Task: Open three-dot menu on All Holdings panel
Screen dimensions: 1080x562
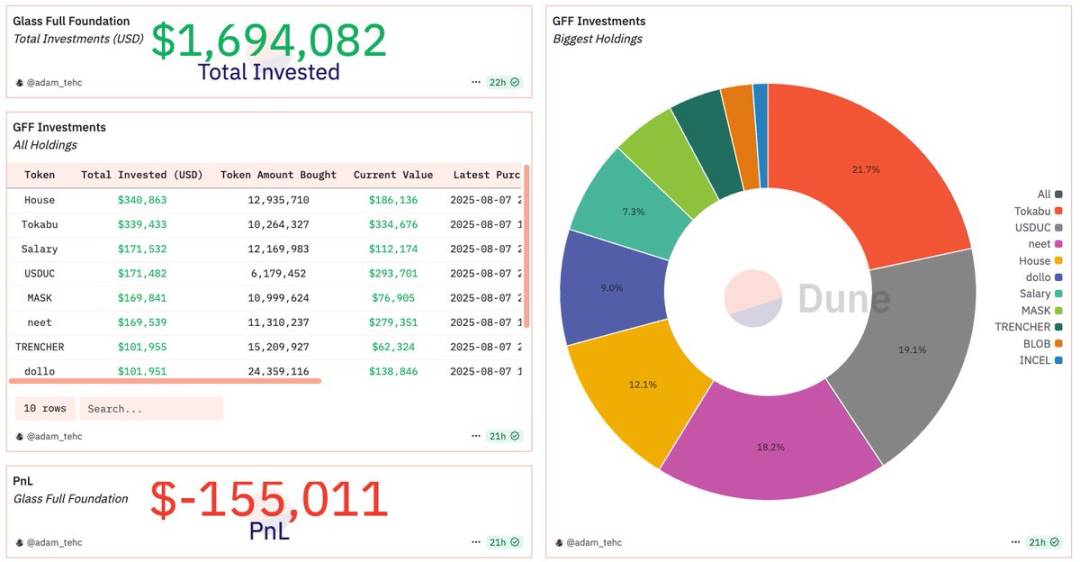Action: (476, 436)
